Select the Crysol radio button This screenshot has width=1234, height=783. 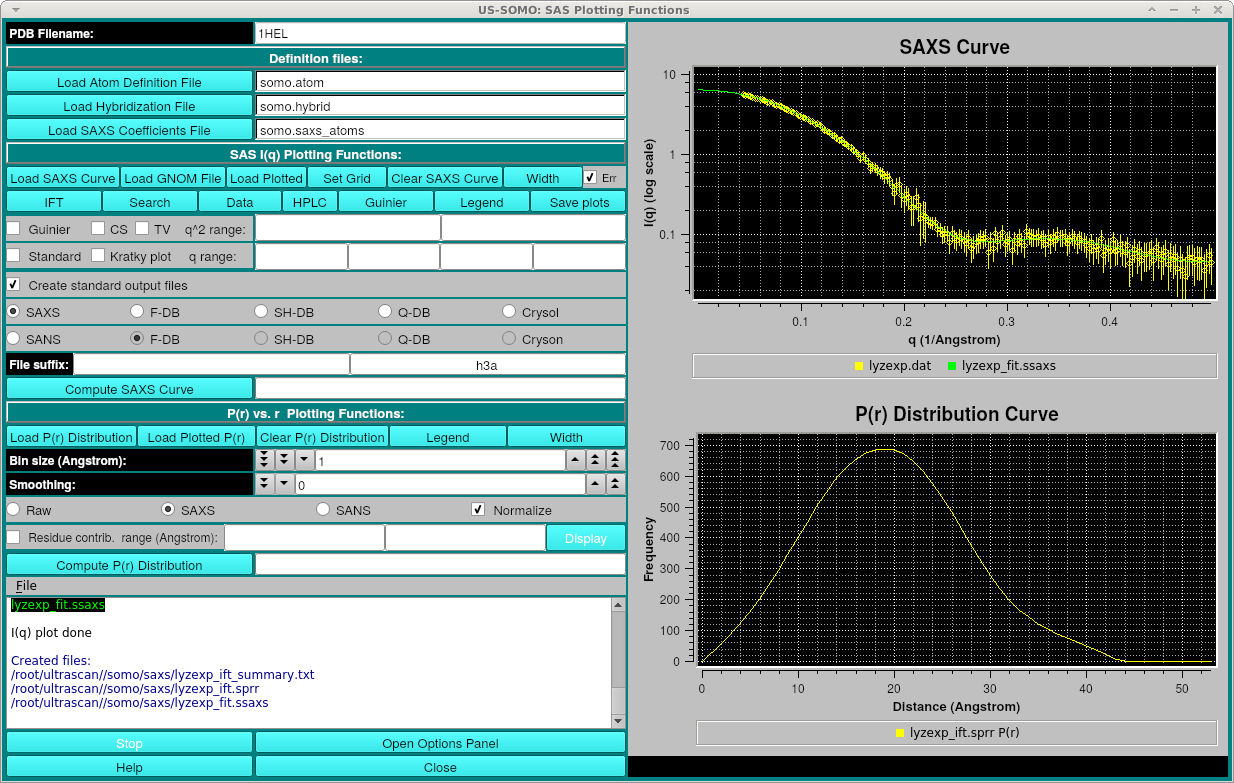click(x=510, y=312)
